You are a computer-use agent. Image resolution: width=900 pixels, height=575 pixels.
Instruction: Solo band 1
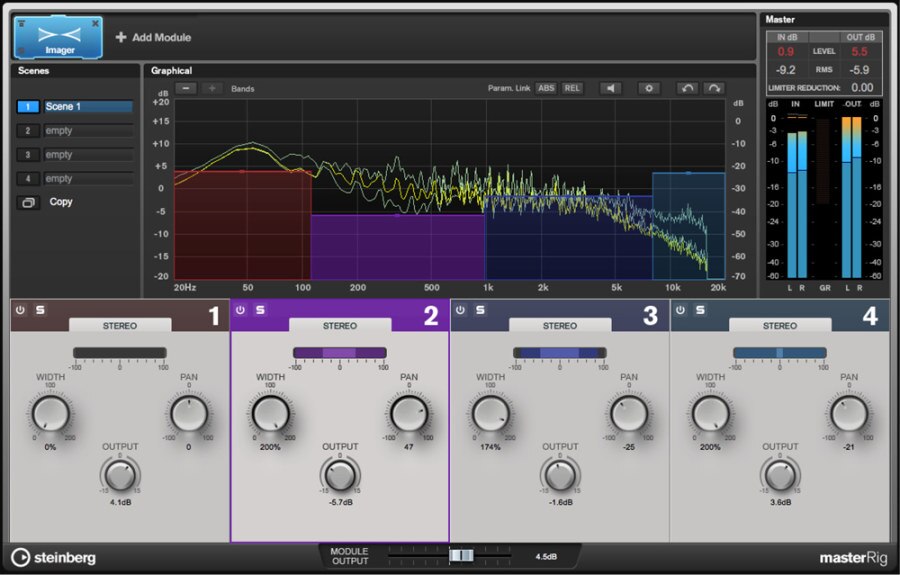pos(40,310)
